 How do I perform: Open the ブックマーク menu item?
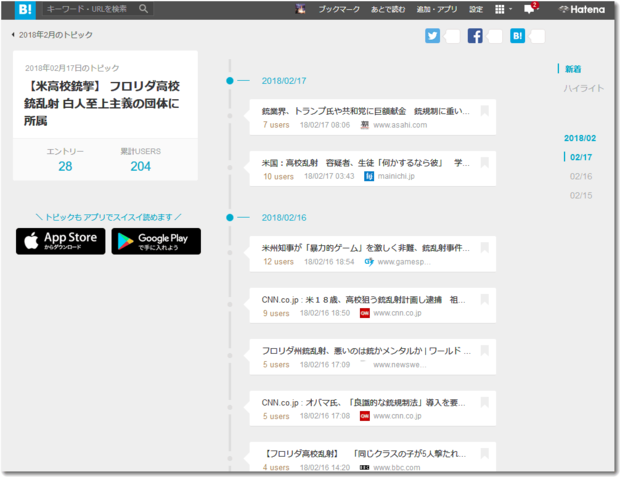click(x=339, y=9)
